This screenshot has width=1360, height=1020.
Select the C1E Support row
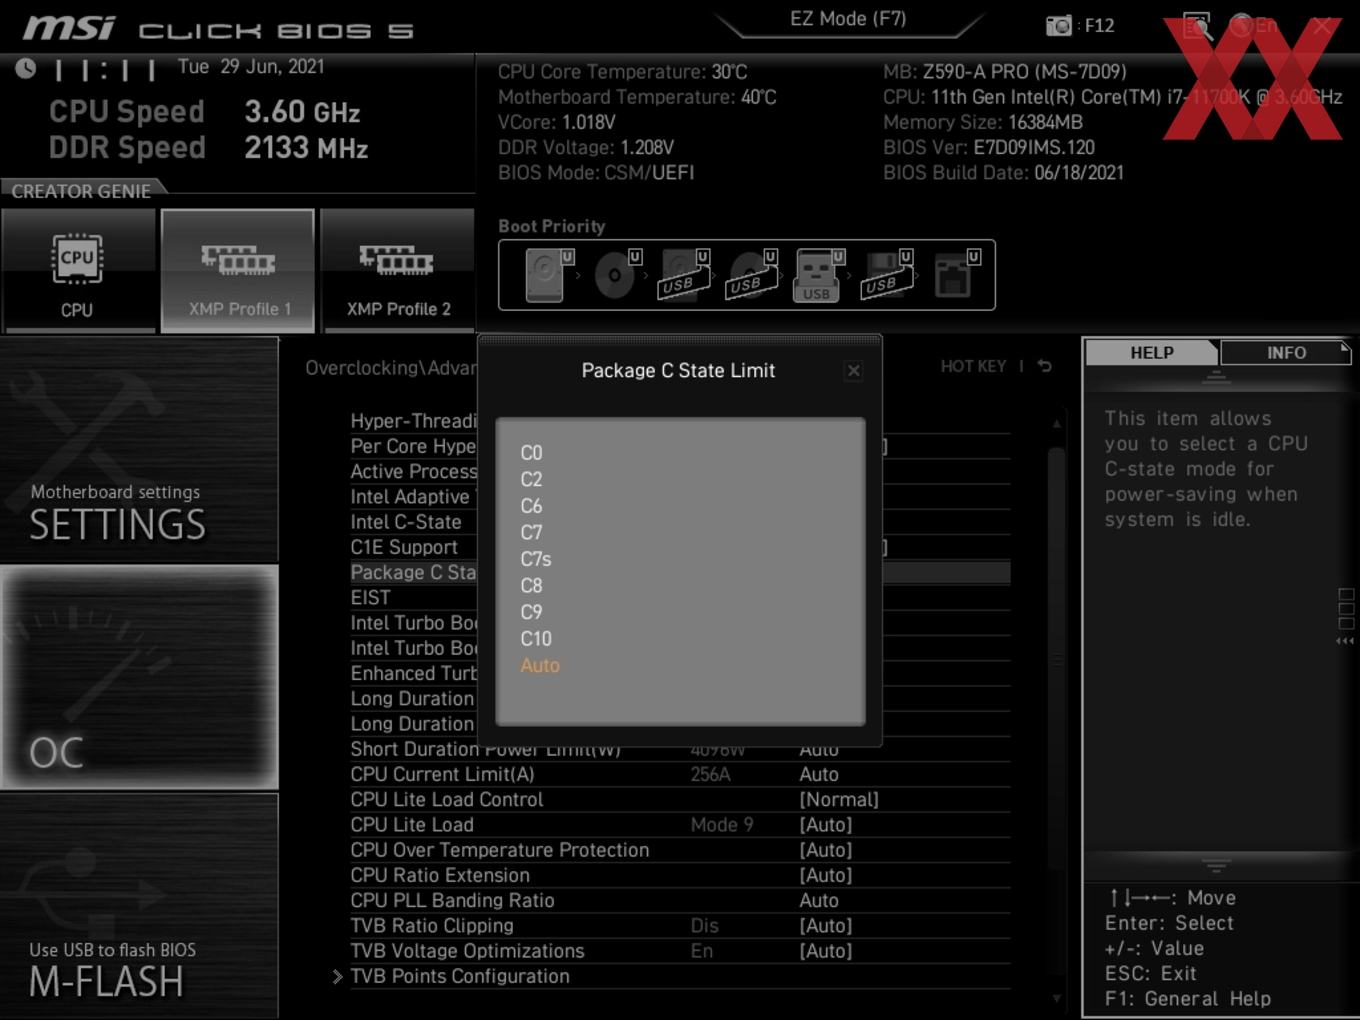click(x=404, y=547)
